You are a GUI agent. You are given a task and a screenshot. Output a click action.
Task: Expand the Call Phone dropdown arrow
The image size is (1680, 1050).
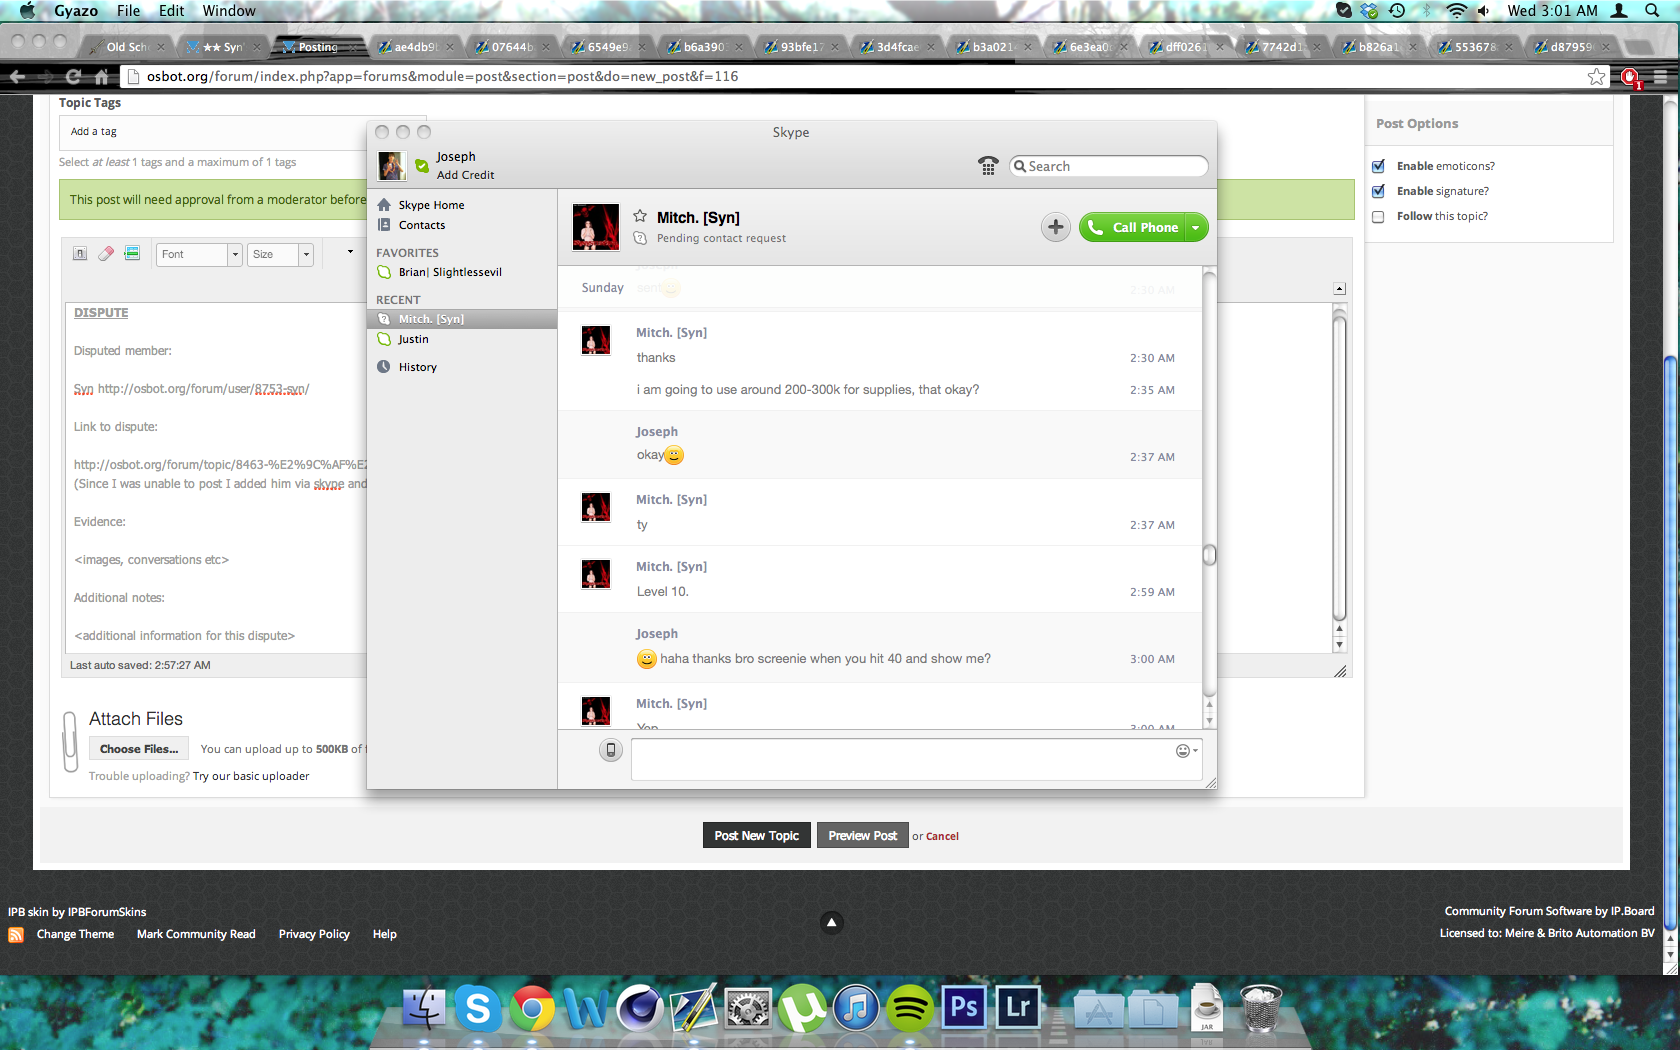(1196, 227)
